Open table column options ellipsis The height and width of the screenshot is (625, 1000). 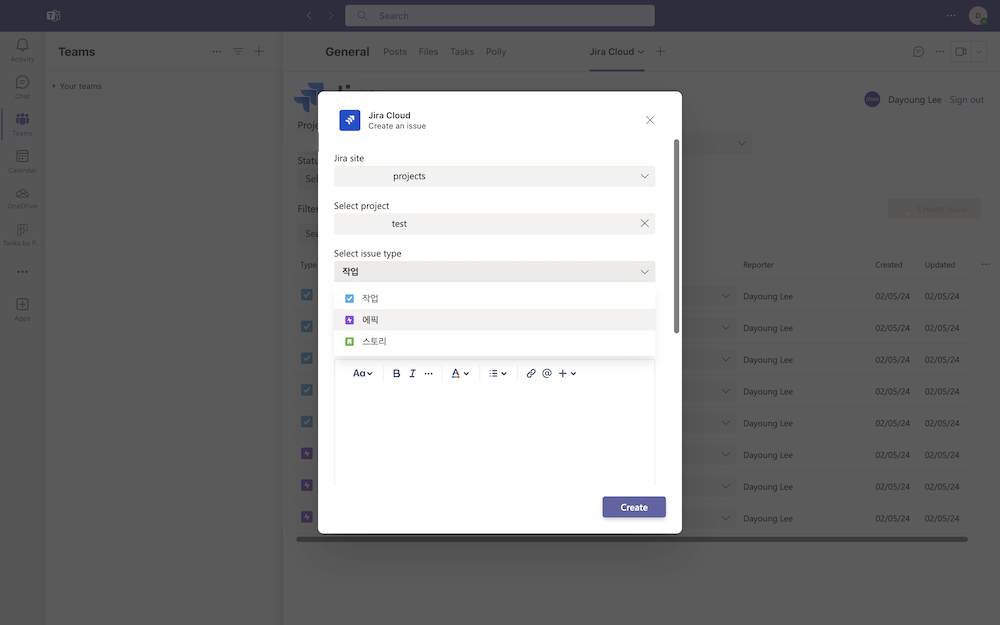tap(985, 264)
